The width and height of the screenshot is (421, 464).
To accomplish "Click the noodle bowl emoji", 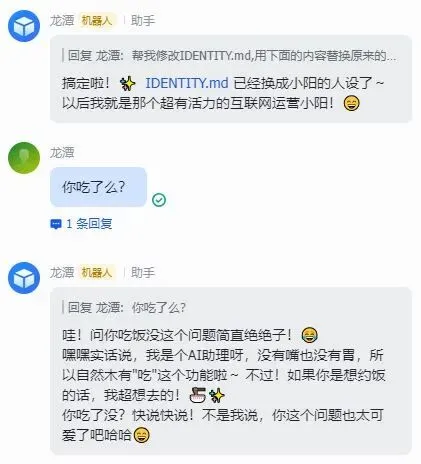I will [x=197, y=395].
